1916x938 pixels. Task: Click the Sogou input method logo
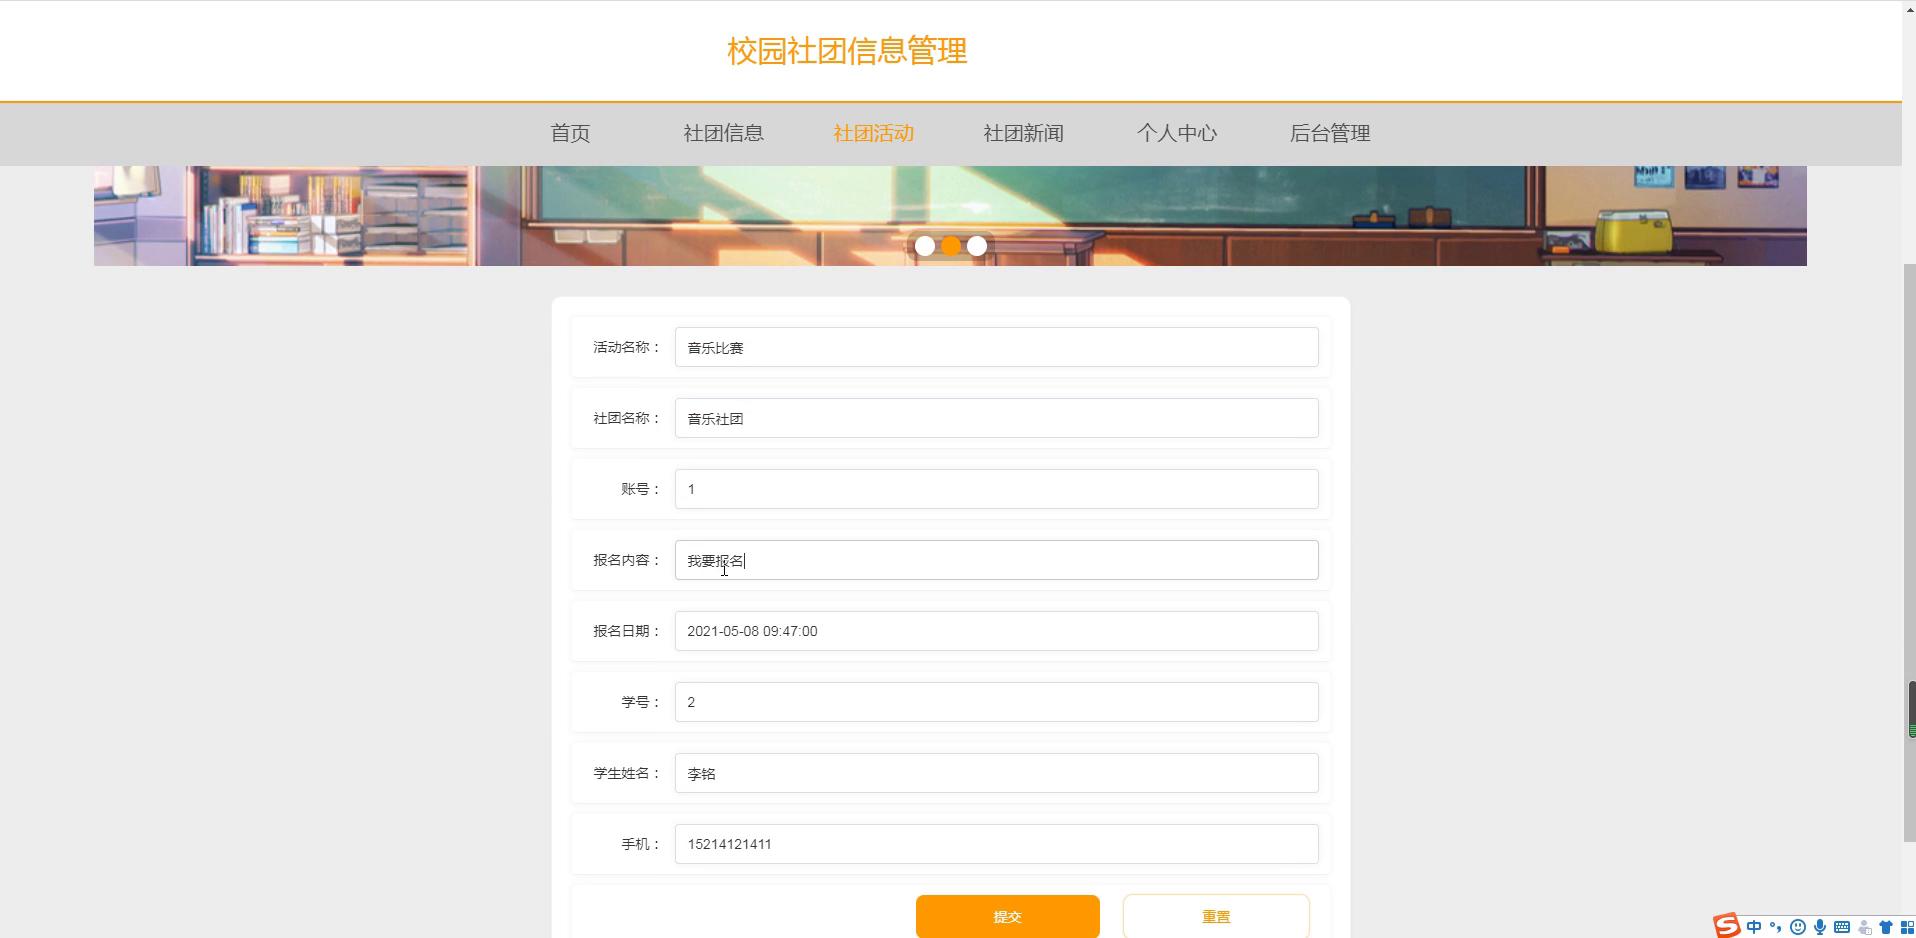1727,926
